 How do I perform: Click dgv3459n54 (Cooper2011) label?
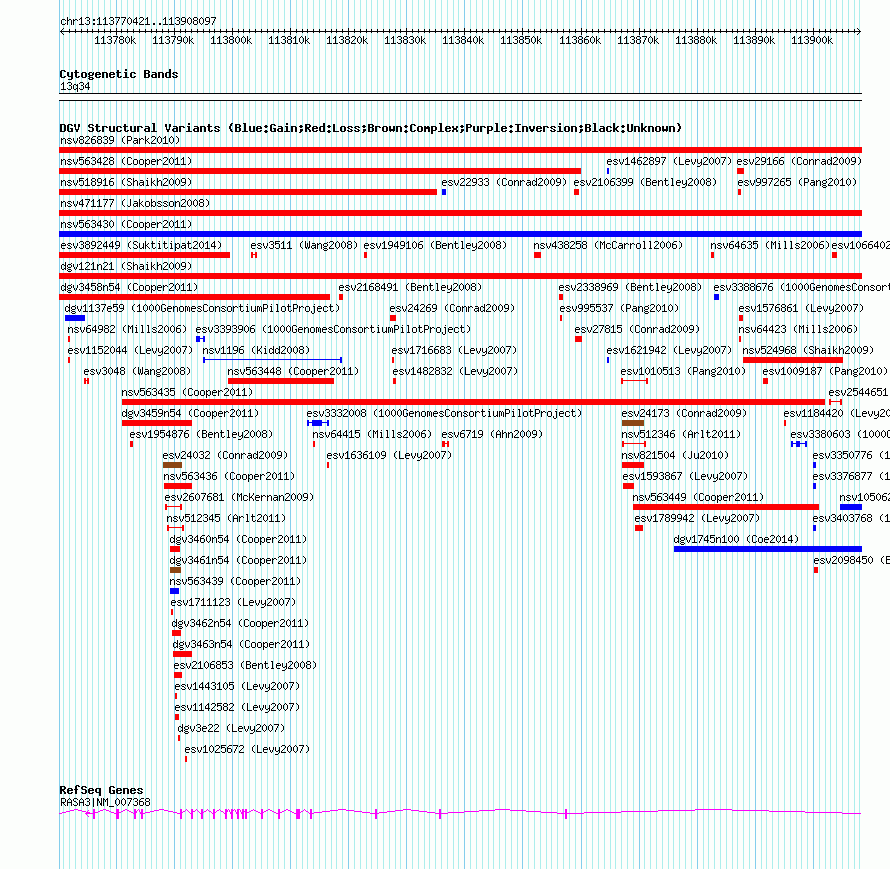(x=190, y=413)
